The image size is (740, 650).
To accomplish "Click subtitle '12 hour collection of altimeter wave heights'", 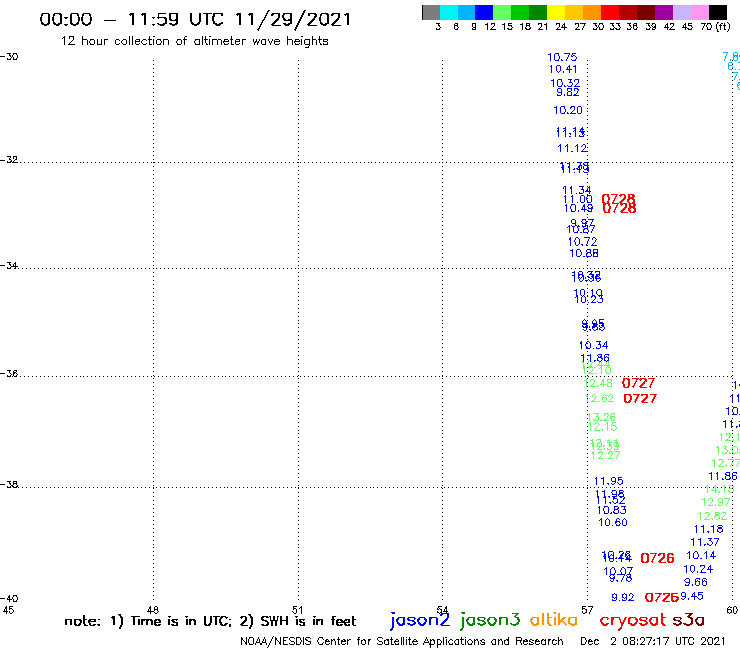I will pyautogui.click(x=194, y=41).
